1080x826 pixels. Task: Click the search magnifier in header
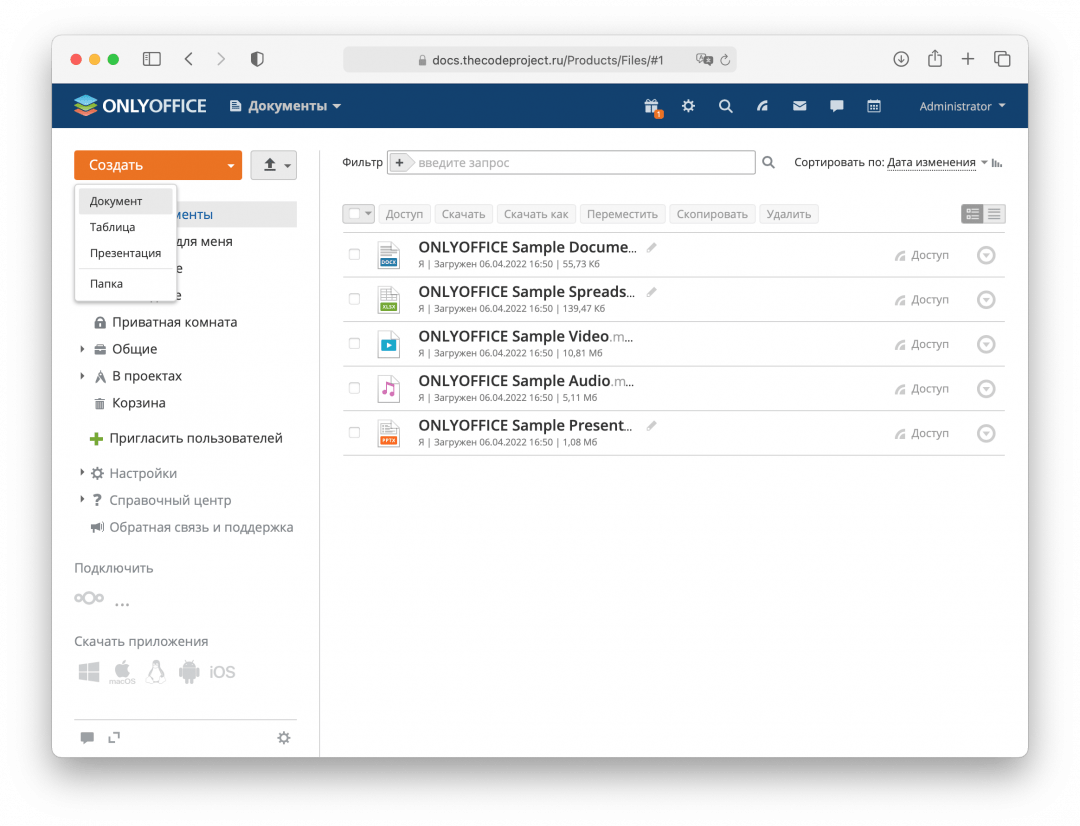click(x=726, y=106)
